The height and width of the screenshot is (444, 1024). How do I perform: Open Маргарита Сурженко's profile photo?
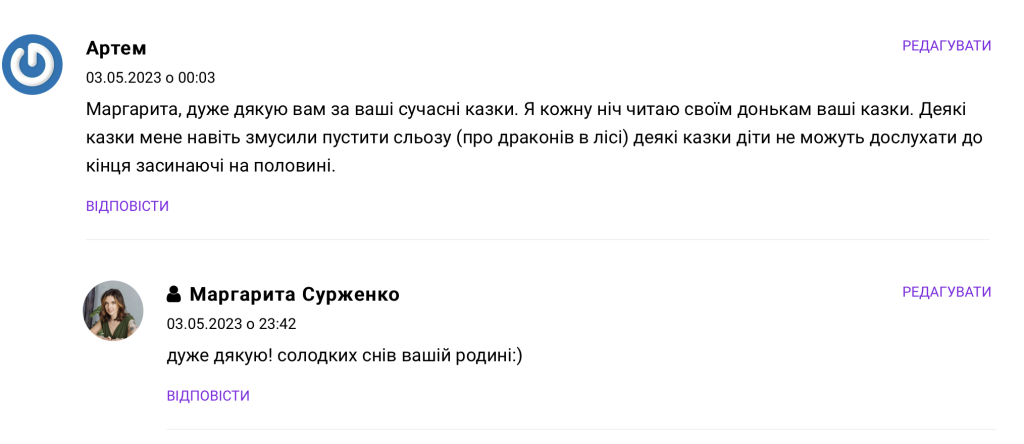[113, 310]
